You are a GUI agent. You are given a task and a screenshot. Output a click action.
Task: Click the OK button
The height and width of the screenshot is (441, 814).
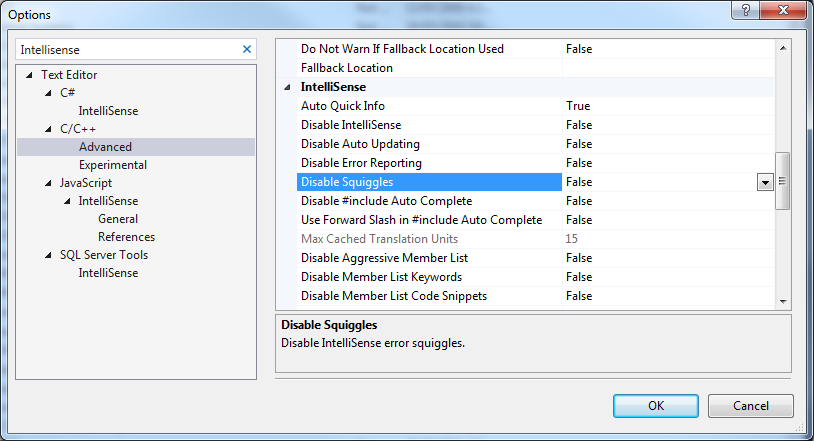point(655,405)
